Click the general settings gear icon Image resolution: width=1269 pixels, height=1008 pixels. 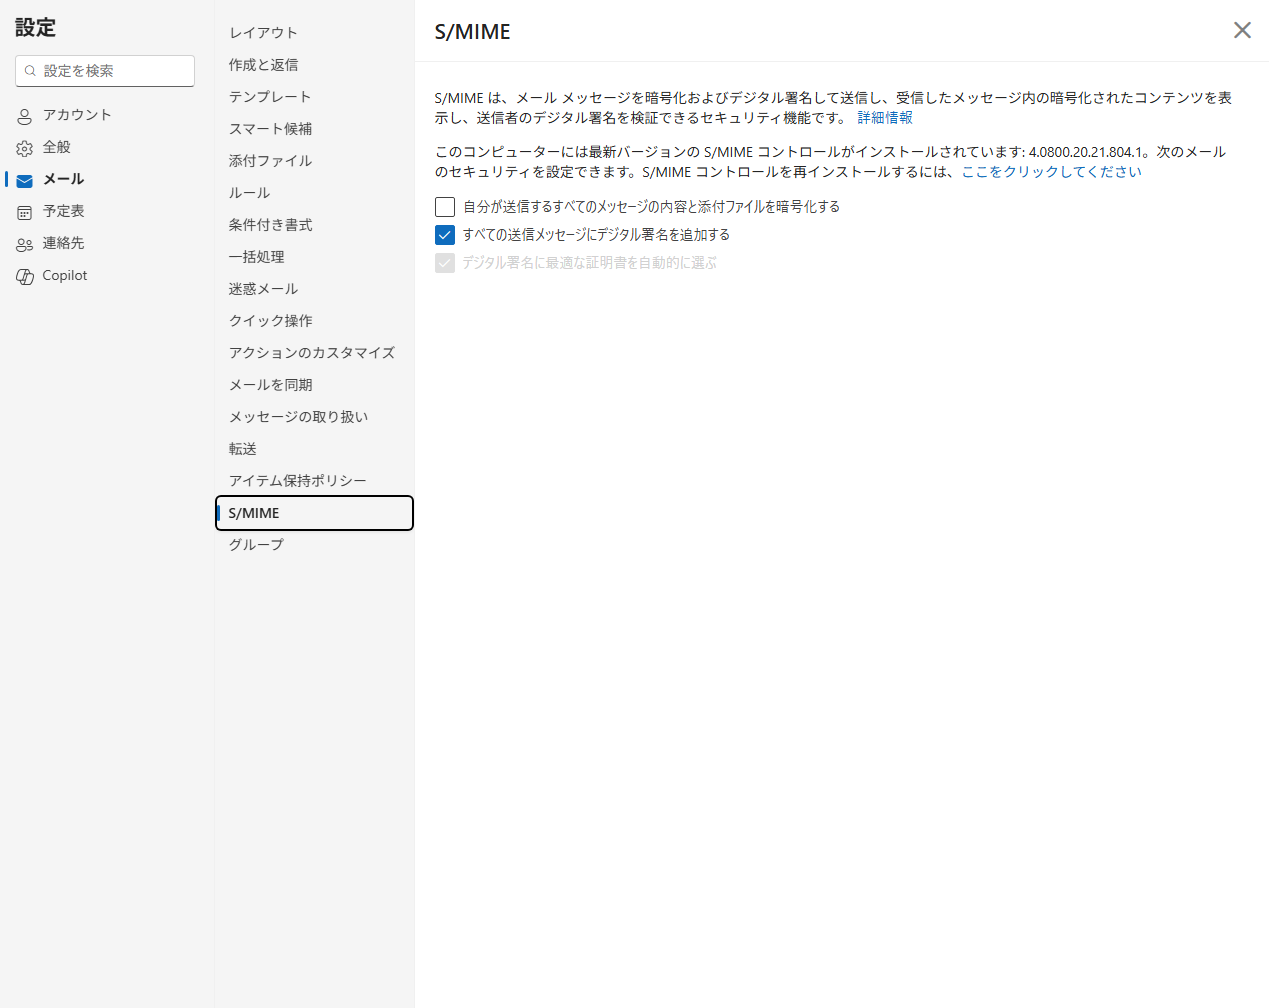coord(25,148)
